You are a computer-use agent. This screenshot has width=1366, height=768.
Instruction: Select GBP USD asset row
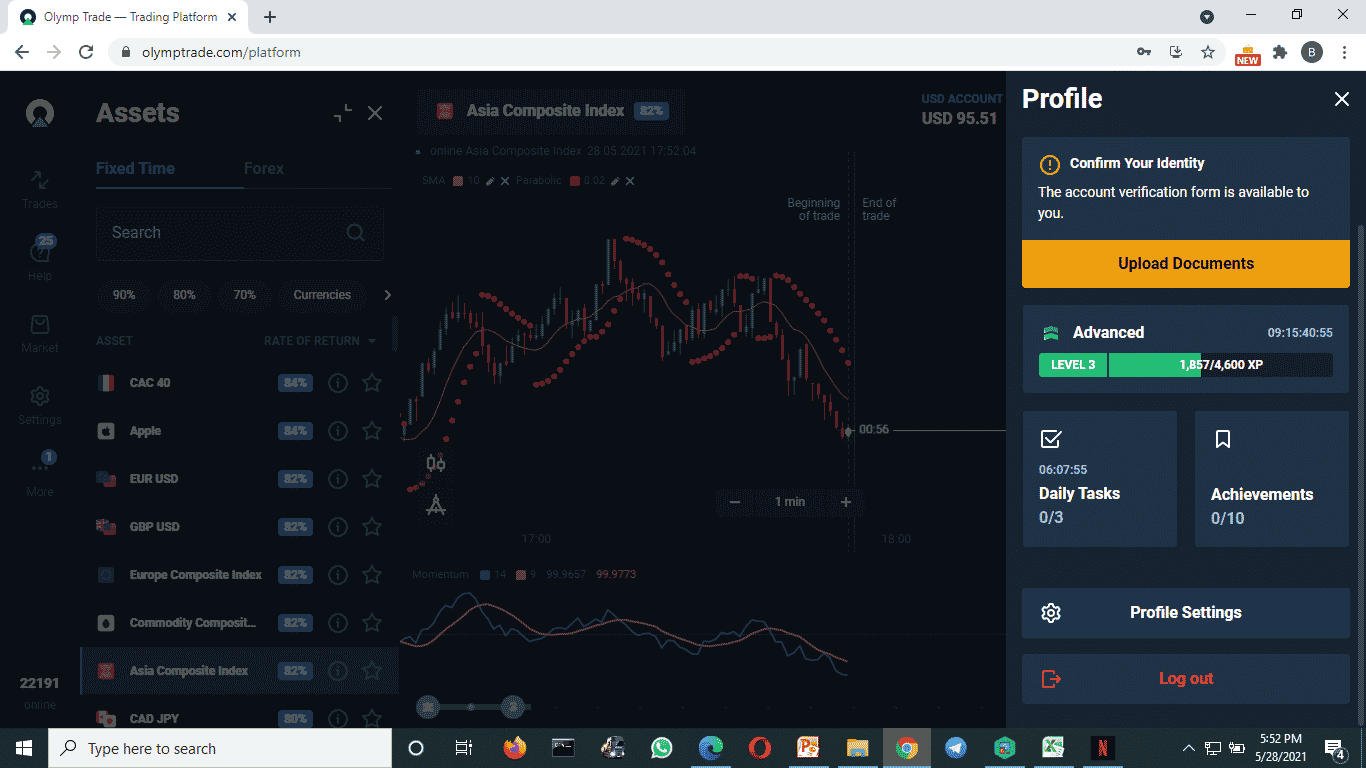point(240,527)
